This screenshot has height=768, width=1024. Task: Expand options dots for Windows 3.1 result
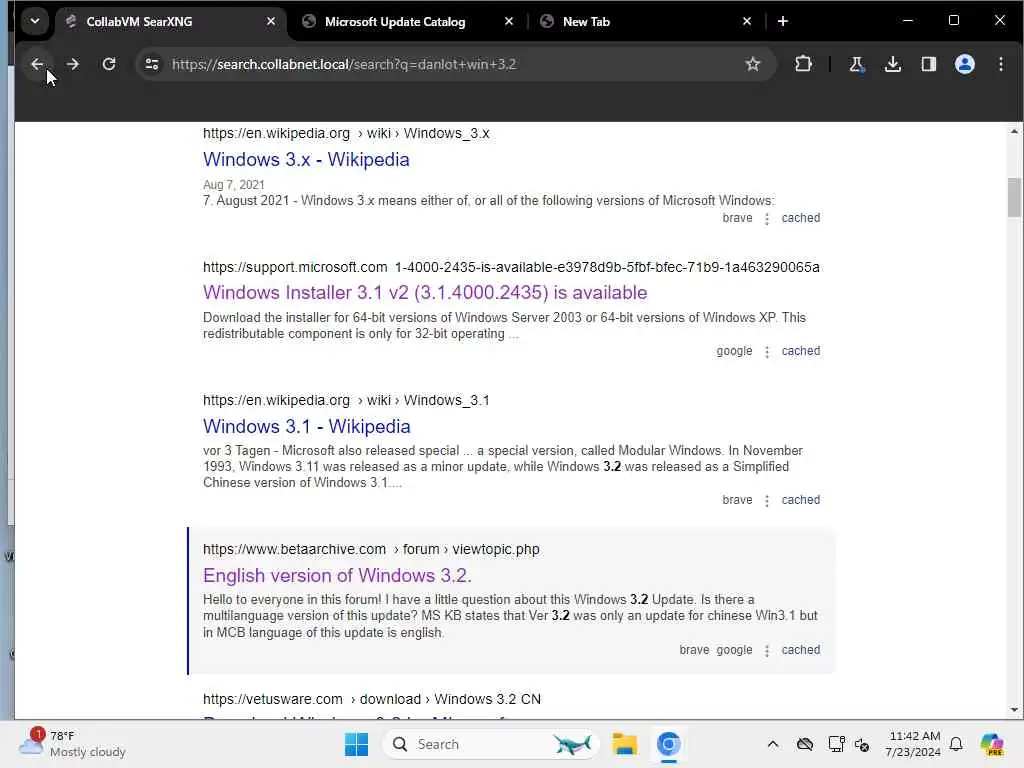click(x=767, y=501)
